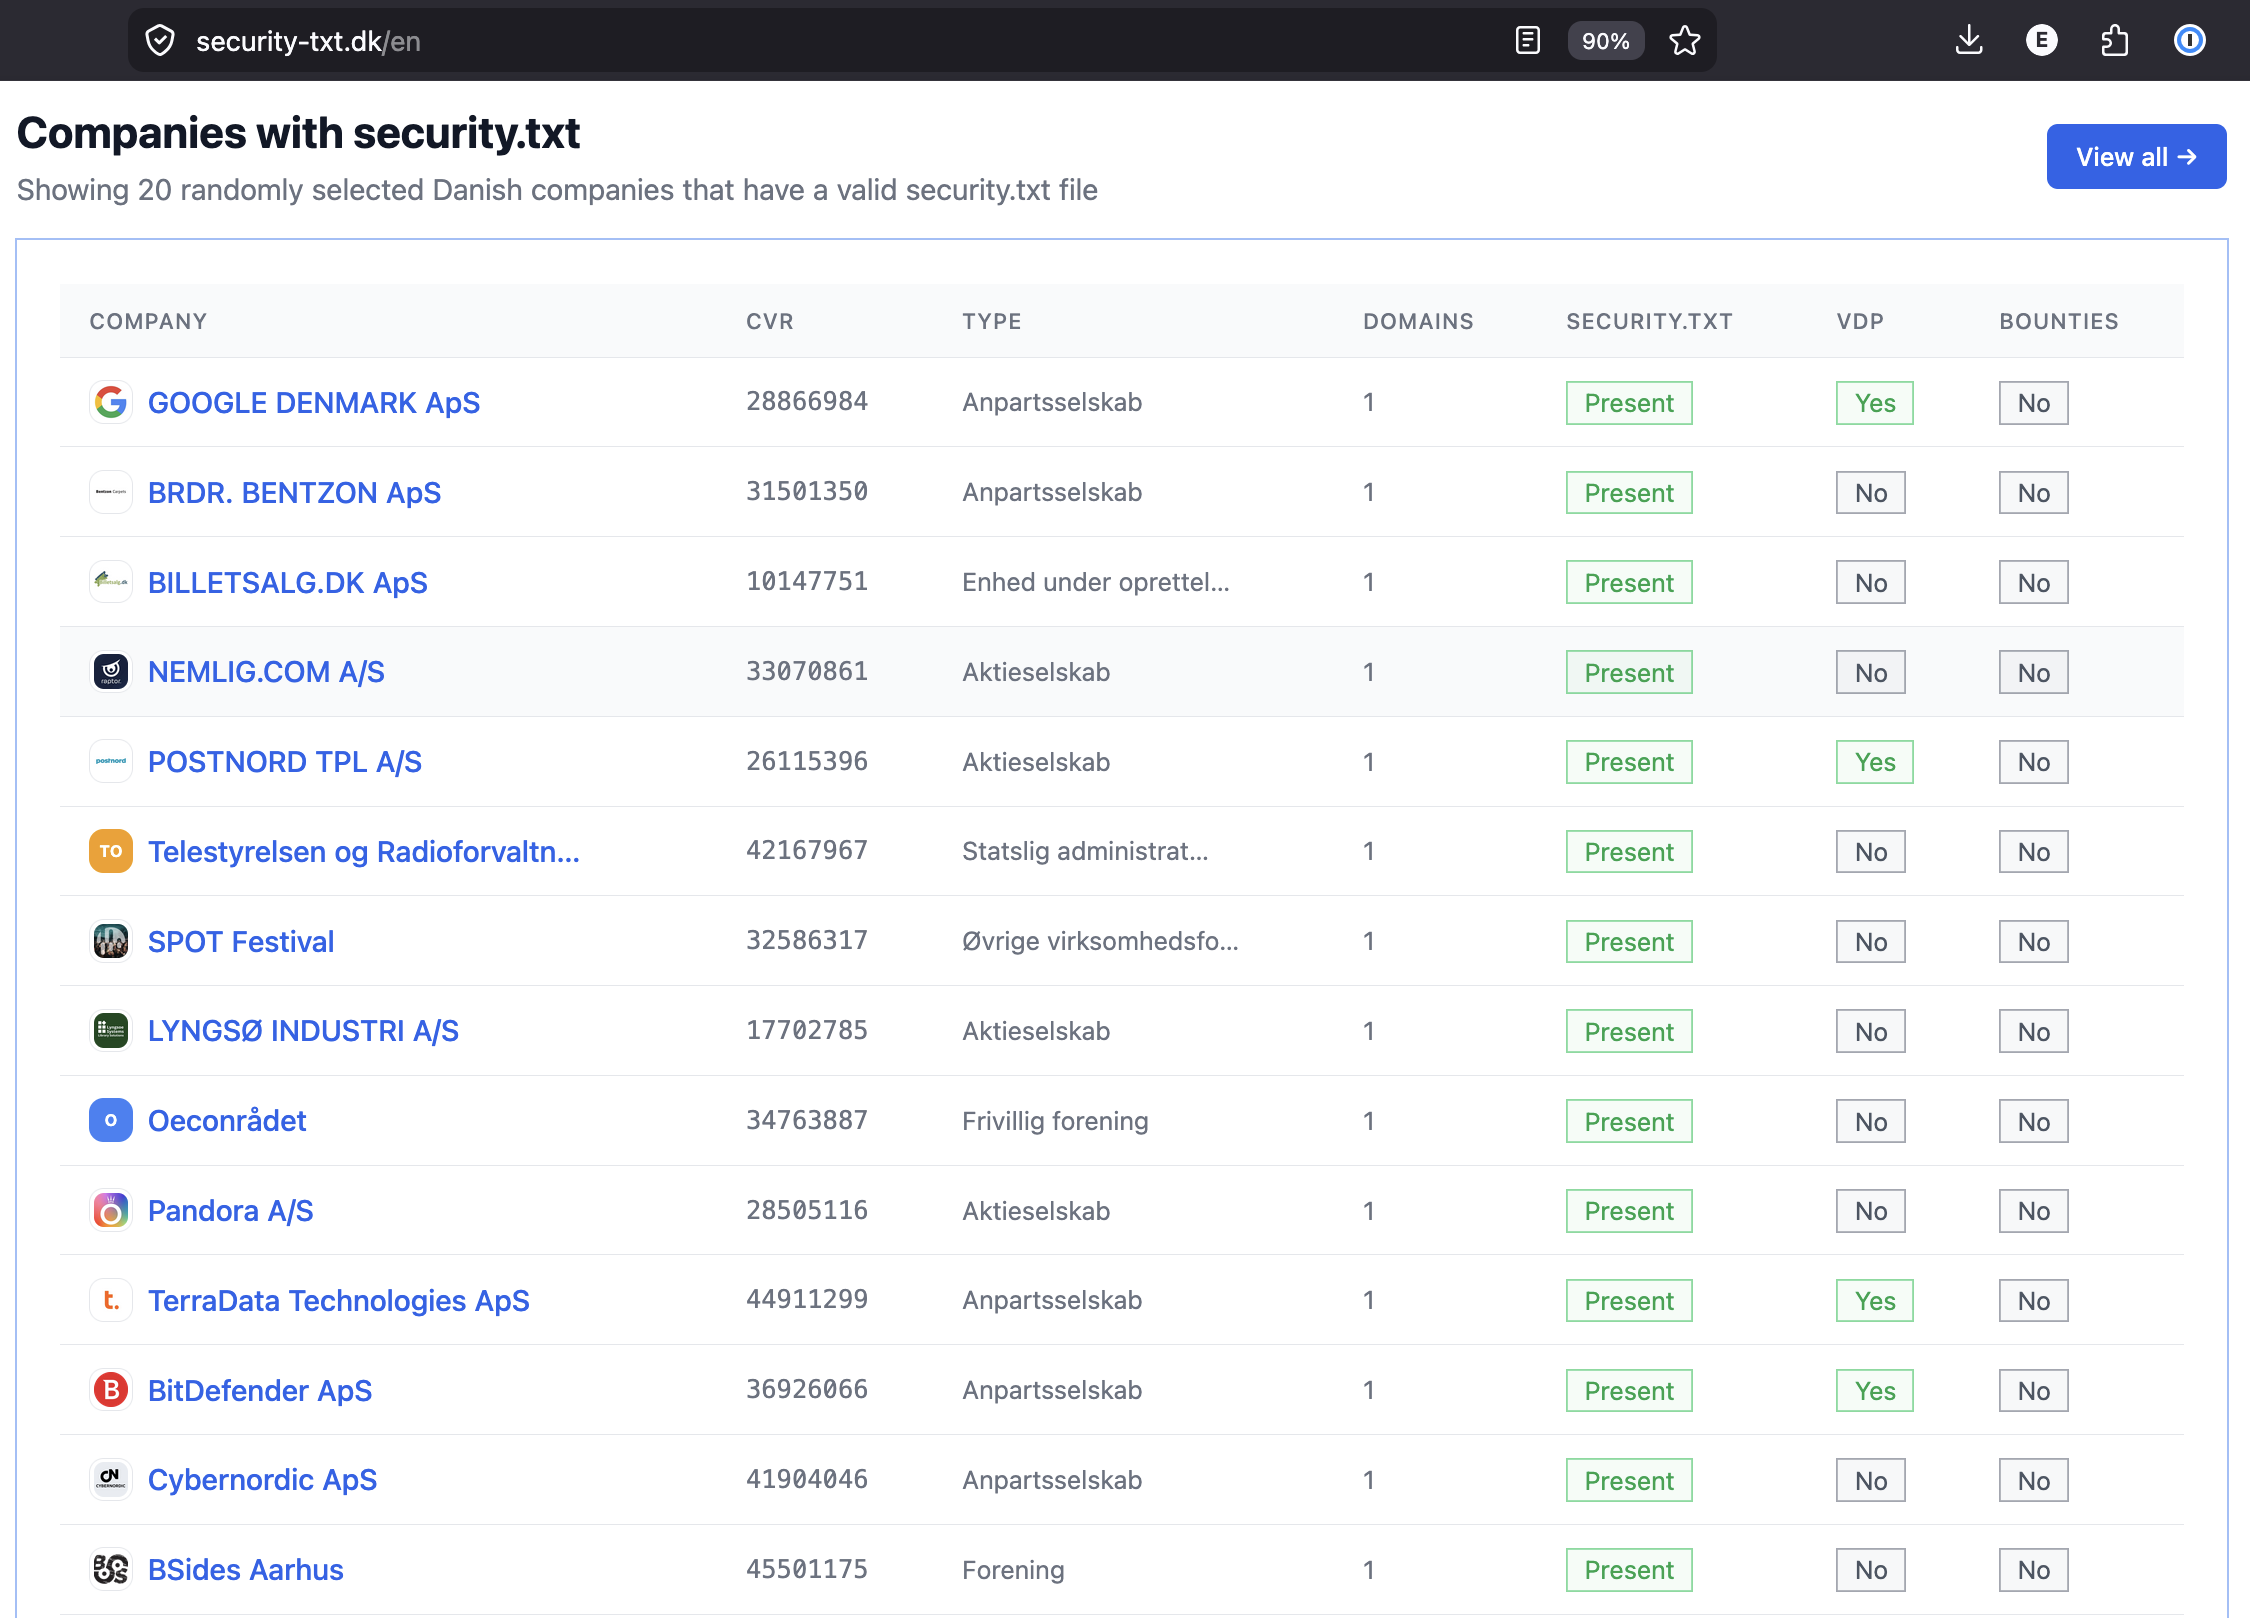Click the Lyngsø Industri logo icon
The image size is (2250, 1618).
(111, 1031)
